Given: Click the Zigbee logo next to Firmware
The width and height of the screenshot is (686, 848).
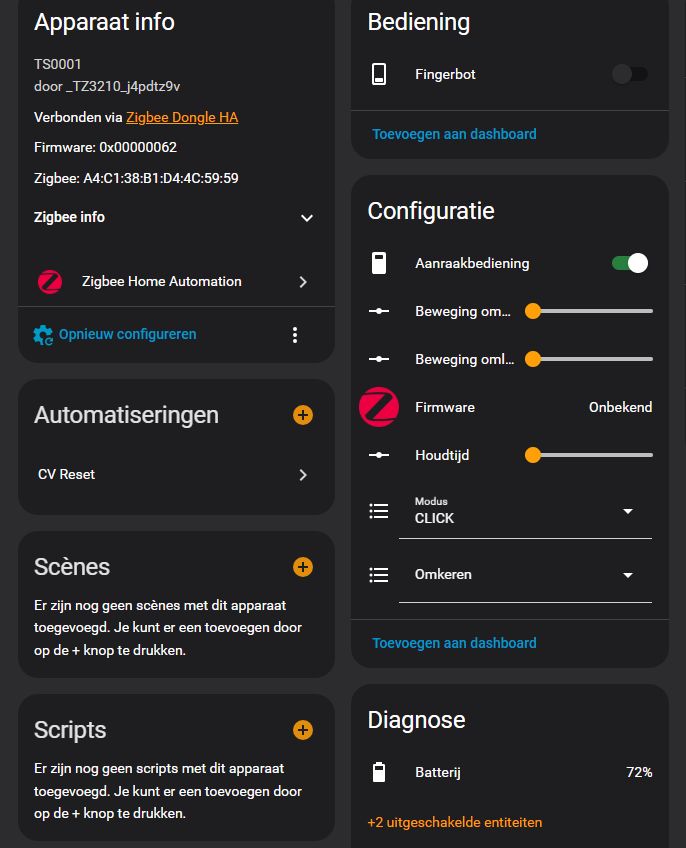Looking at the screenshot, I should [x=379, y=407].
